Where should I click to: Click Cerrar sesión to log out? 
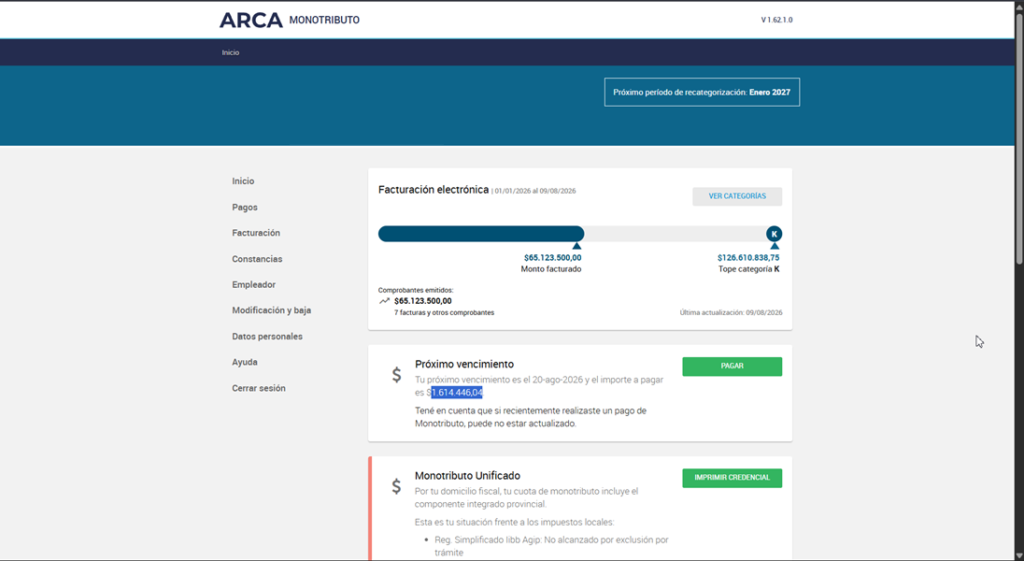[x=259, y=388]
